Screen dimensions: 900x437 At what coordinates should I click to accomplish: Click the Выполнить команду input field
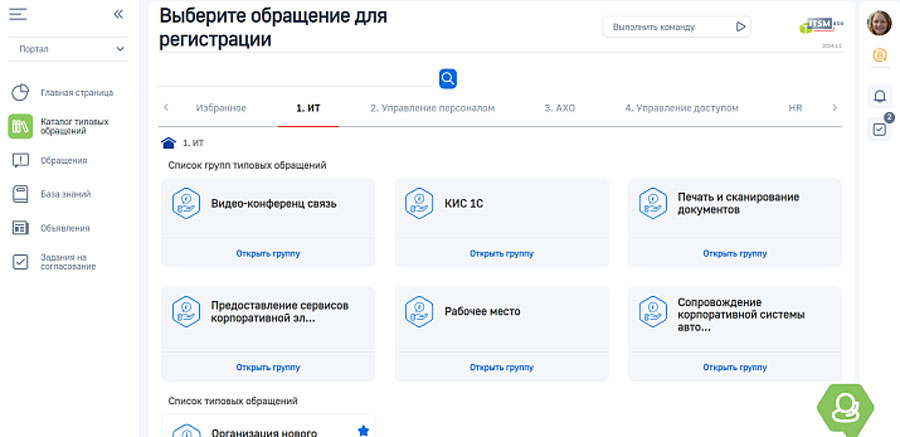665,27
